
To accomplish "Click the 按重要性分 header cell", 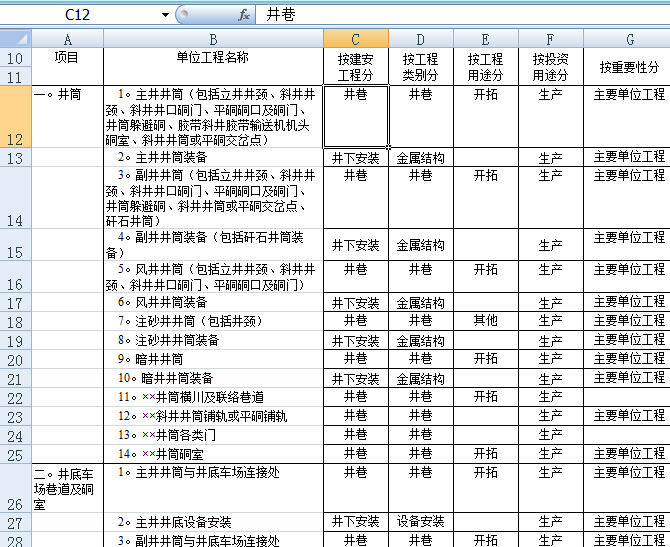I will [x=626, y=67].
